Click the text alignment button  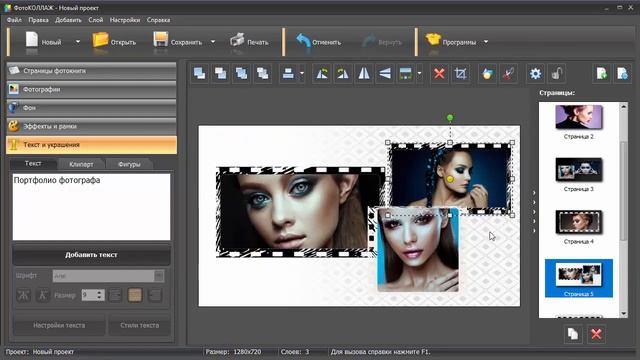click(115, 295)
